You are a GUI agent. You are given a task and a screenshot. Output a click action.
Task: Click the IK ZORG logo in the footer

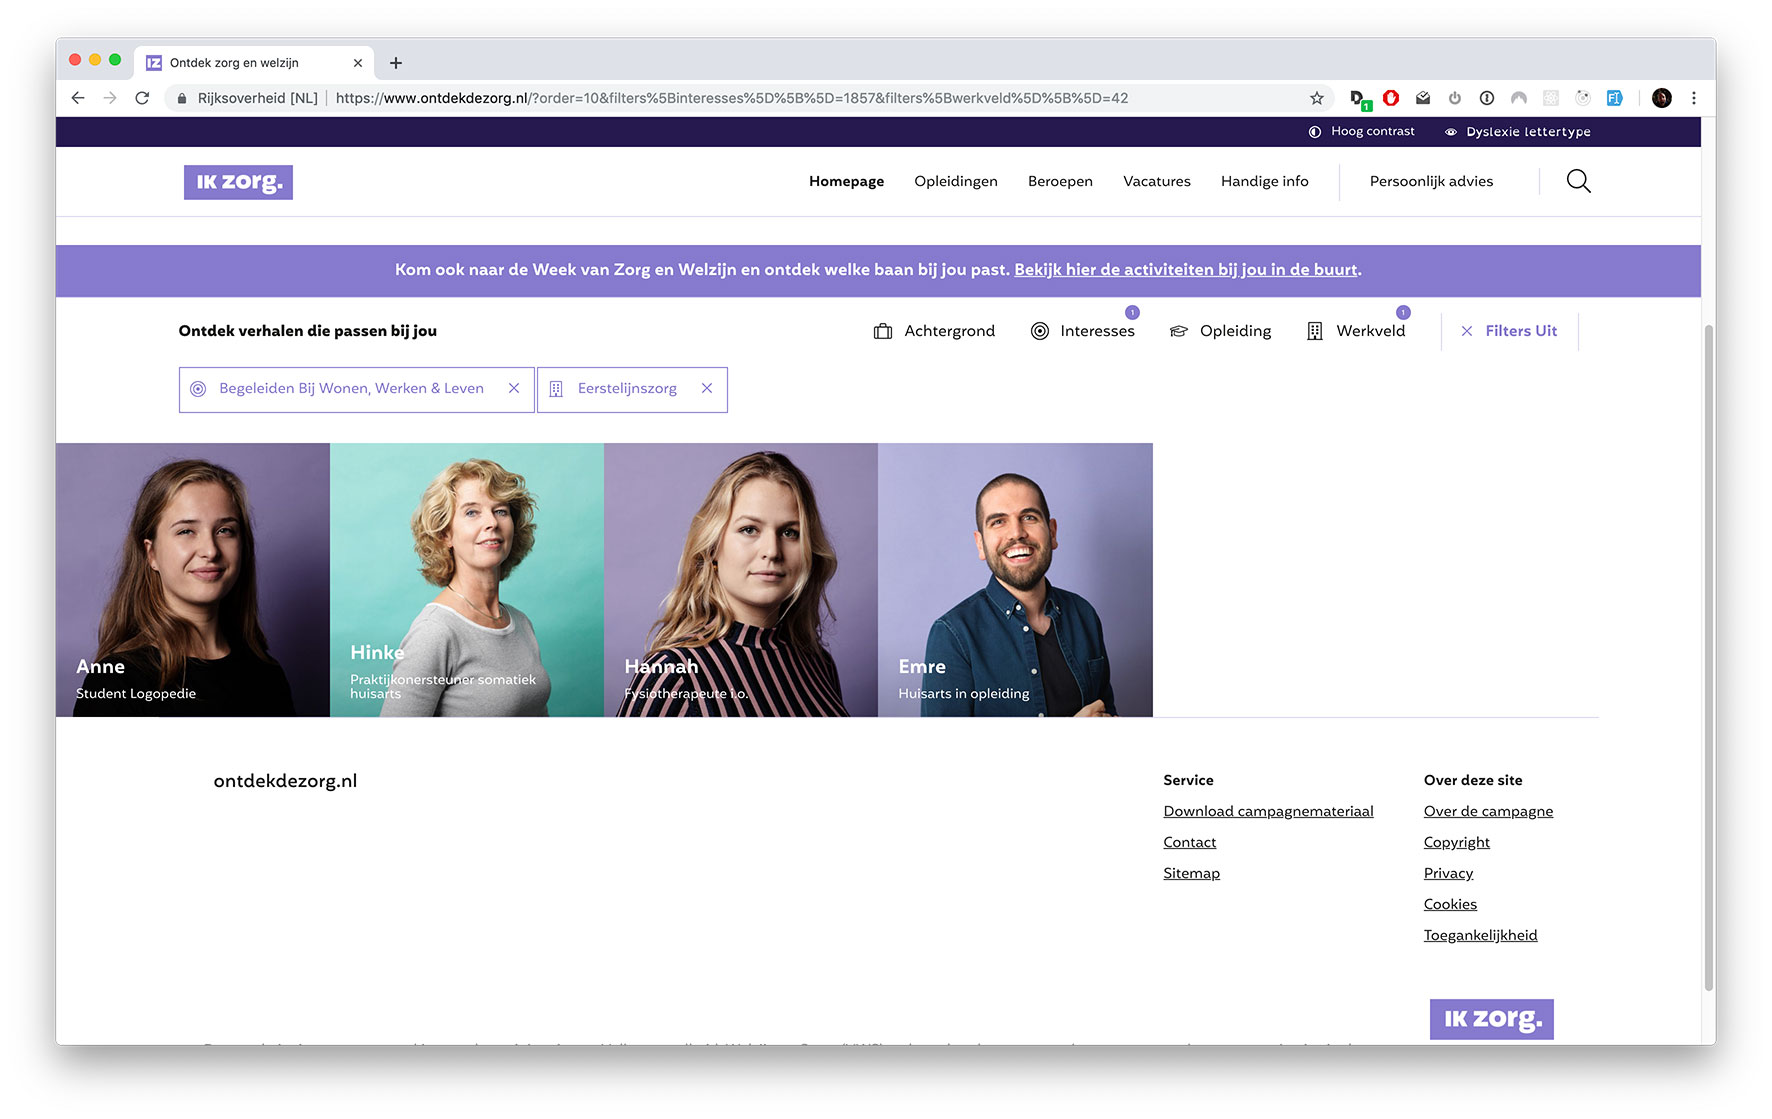pyautogui.click(x=1491, y=1018)
